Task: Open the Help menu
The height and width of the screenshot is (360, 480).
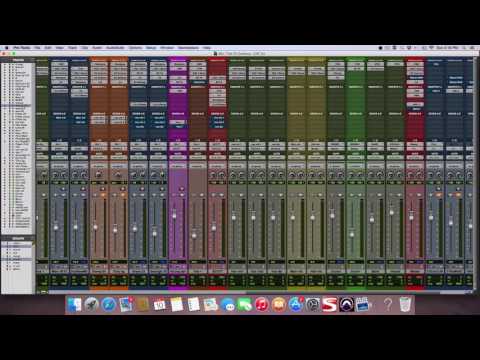Action: coord(207,48)
